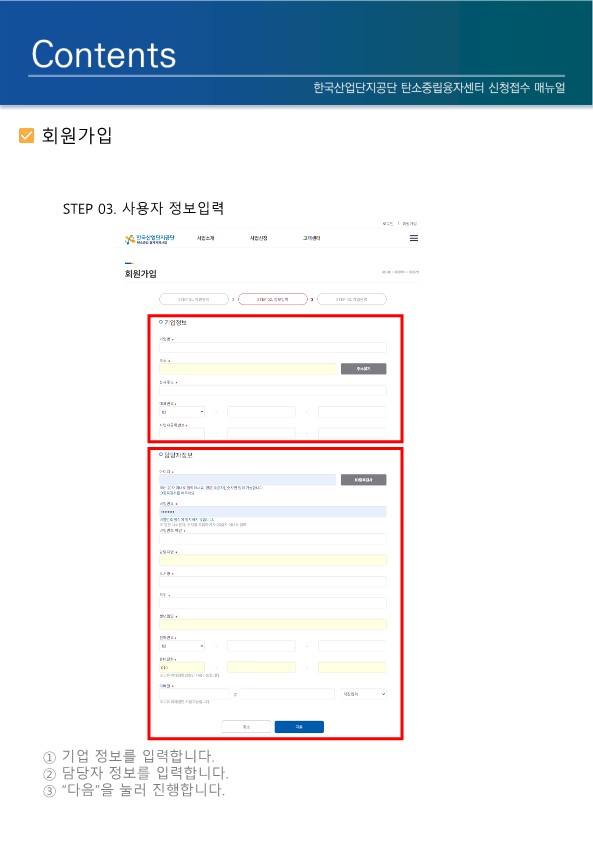Click the password field with masked dots

click(x=273, y=512)
